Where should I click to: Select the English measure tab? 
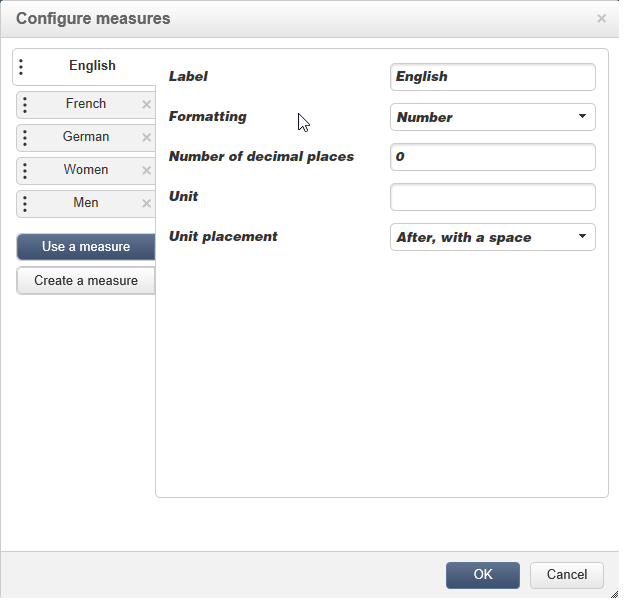[92, 66]
